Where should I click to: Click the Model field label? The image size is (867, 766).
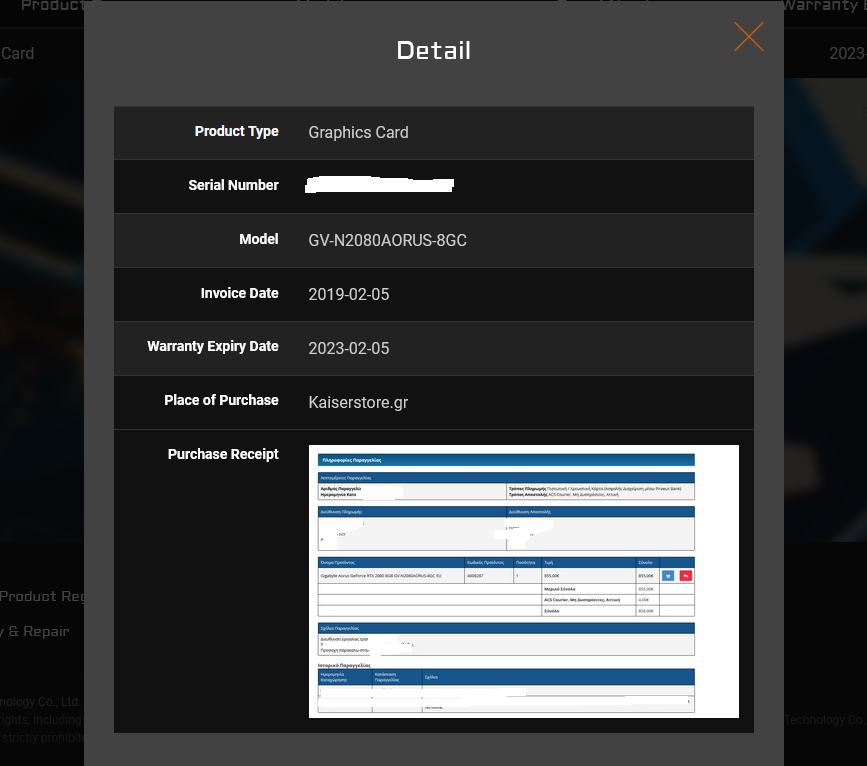[259, 239]
